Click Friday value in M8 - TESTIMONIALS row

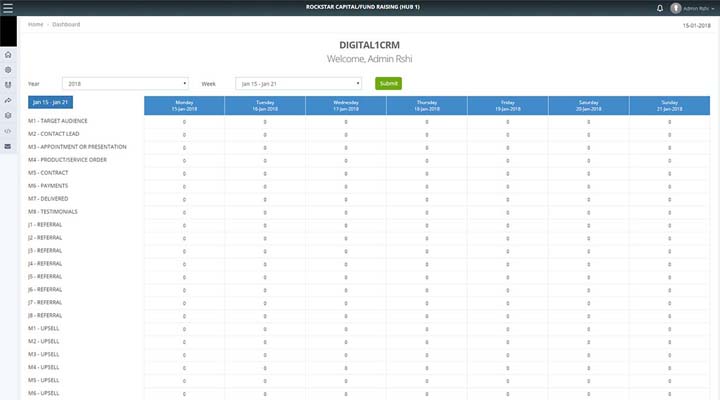pos(507,213)
